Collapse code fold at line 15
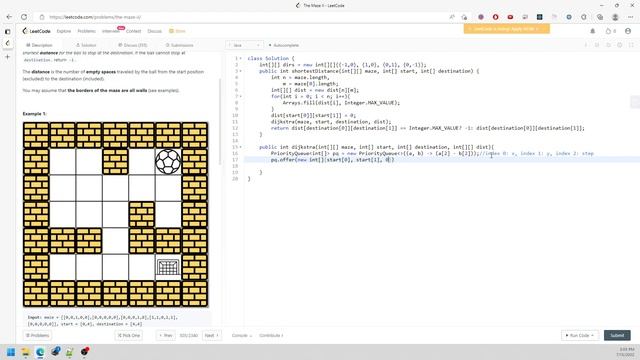Image resolution: width=640 pixels, height=360 pixels. tap(240, 147)
